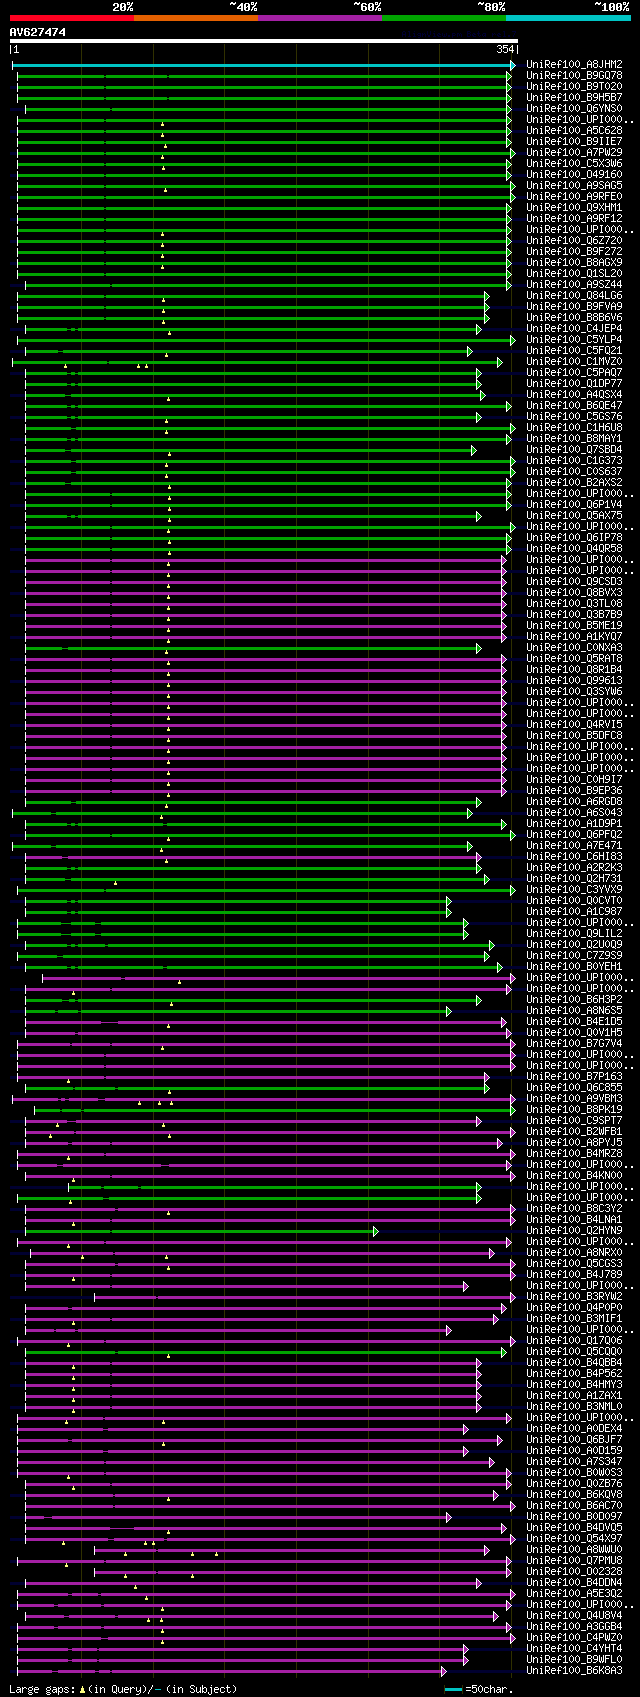Select hit UniRef100_C1MVZ0

[x=574, y=362]
